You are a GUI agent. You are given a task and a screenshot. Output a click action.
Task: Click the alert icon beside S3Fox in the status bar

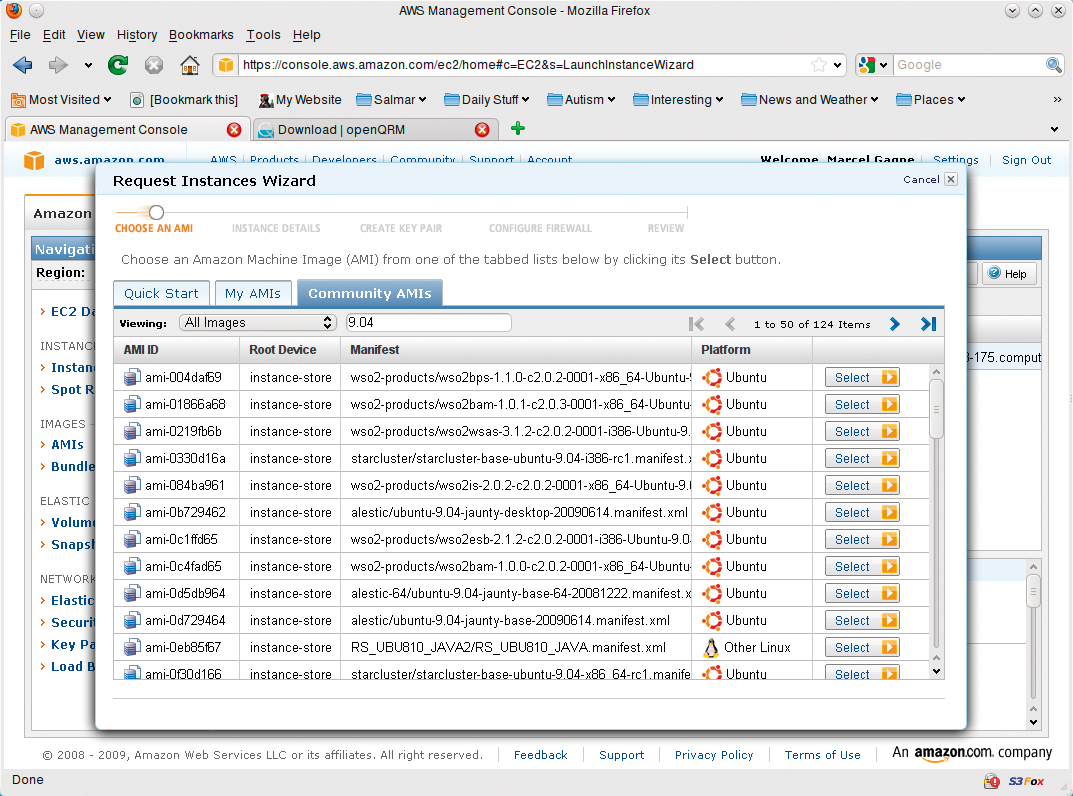tap(992, 781)
